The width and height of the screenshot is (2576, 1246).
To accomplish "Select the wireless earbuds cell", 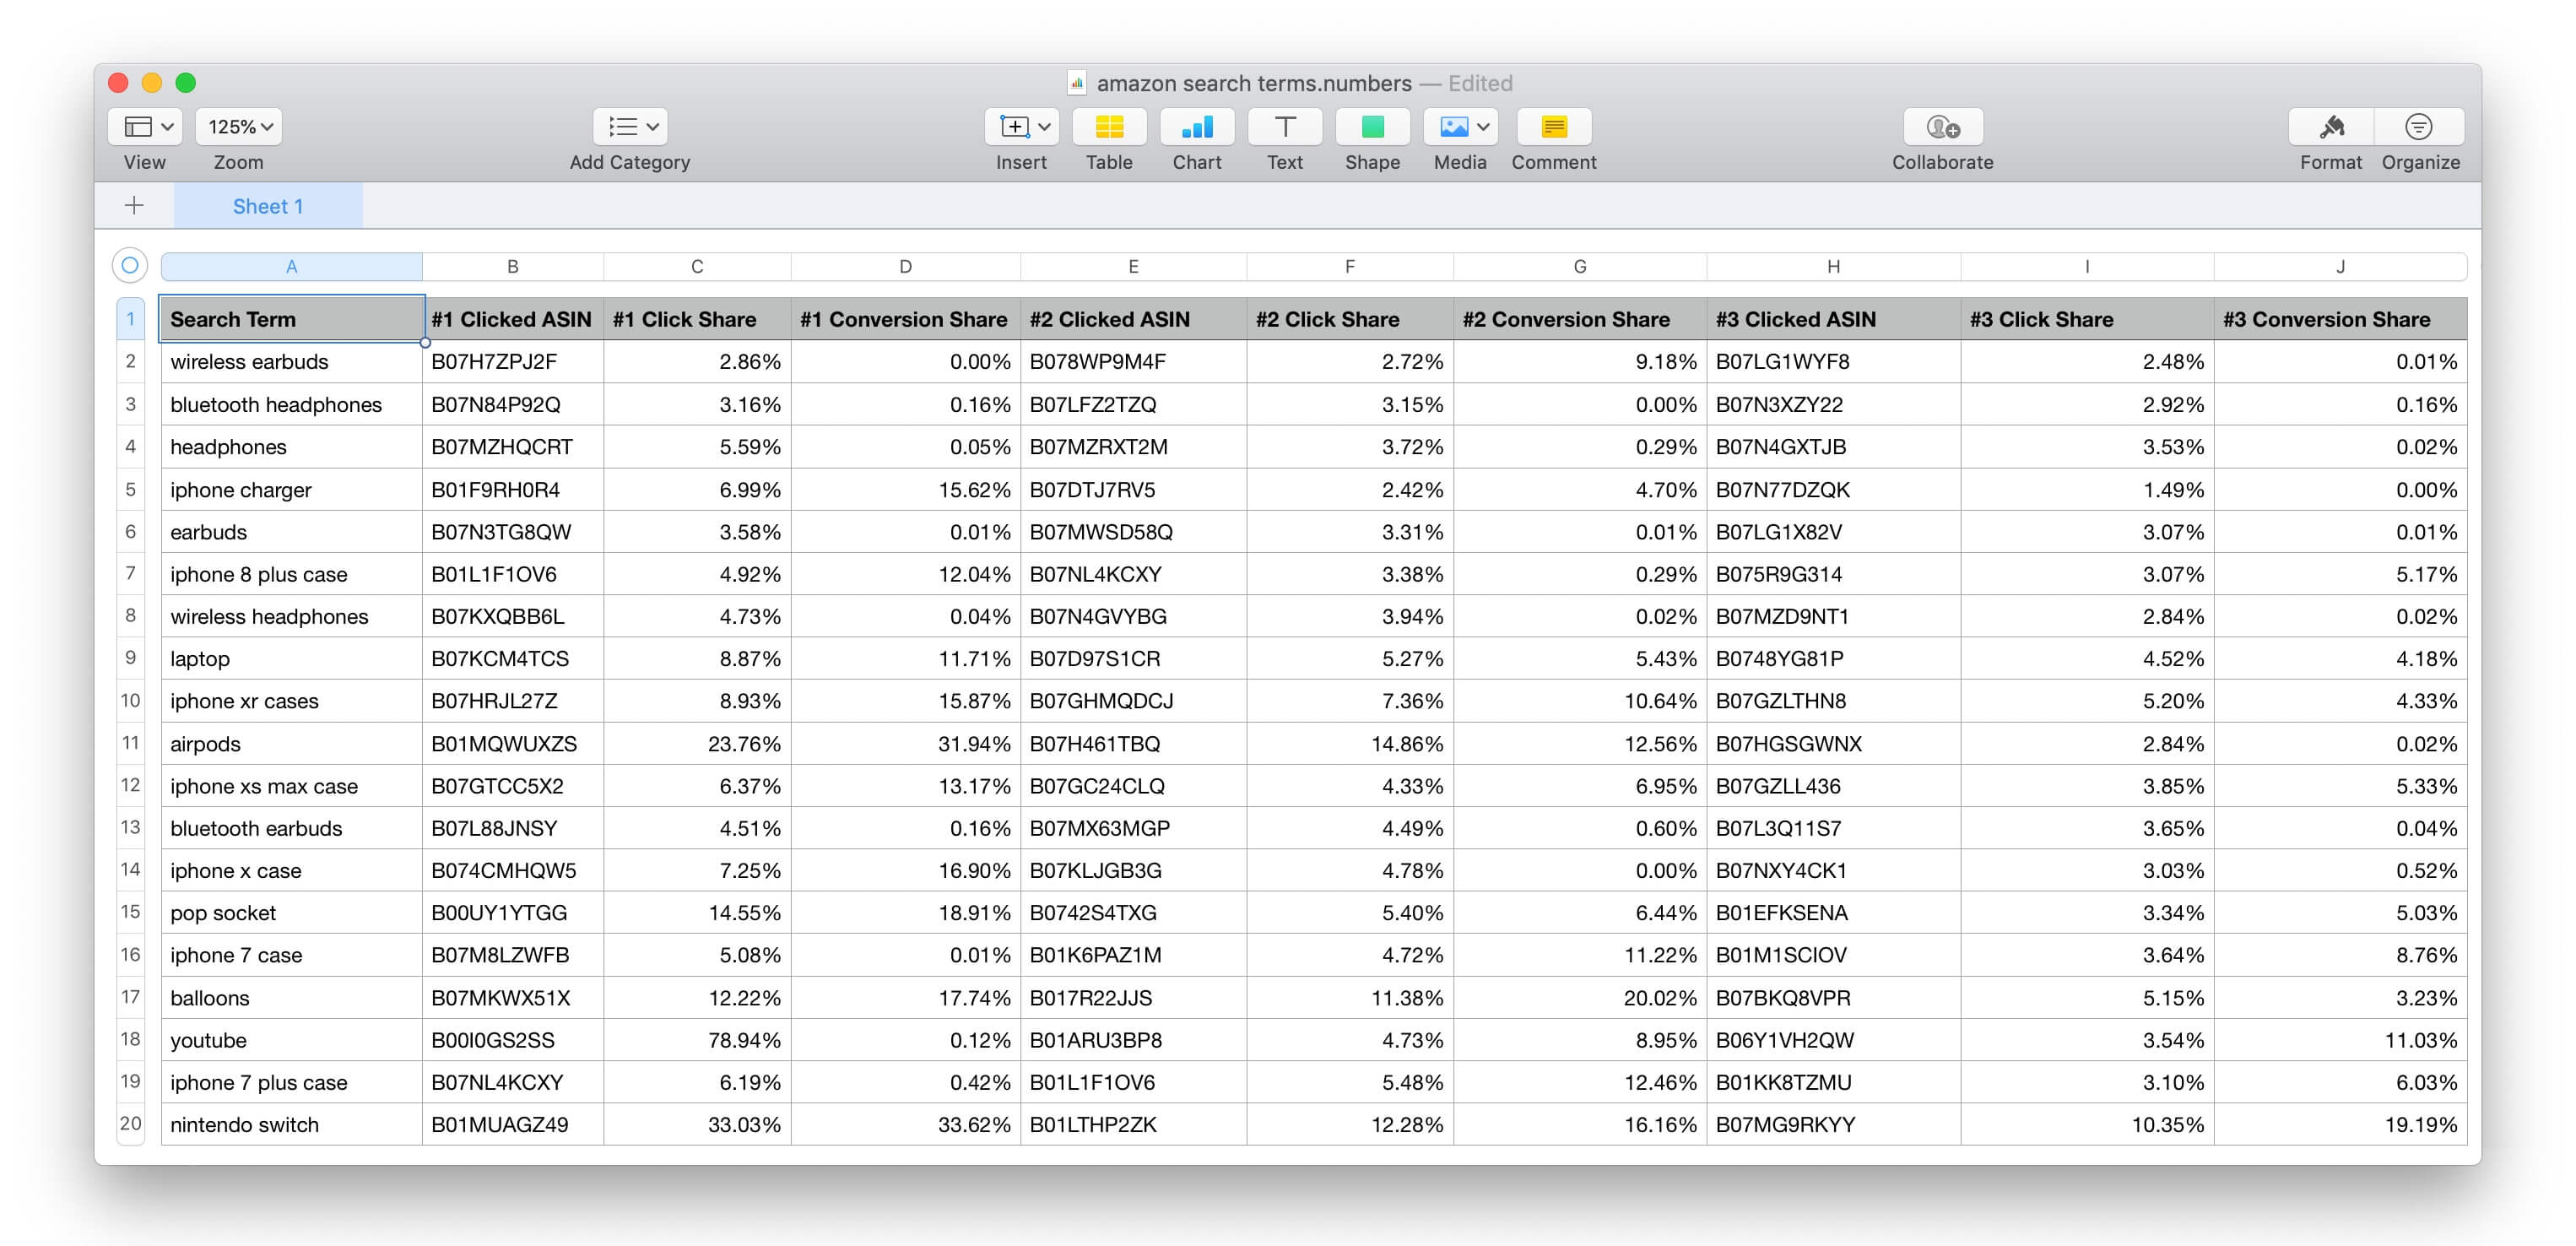I will (x=292, y=362).
